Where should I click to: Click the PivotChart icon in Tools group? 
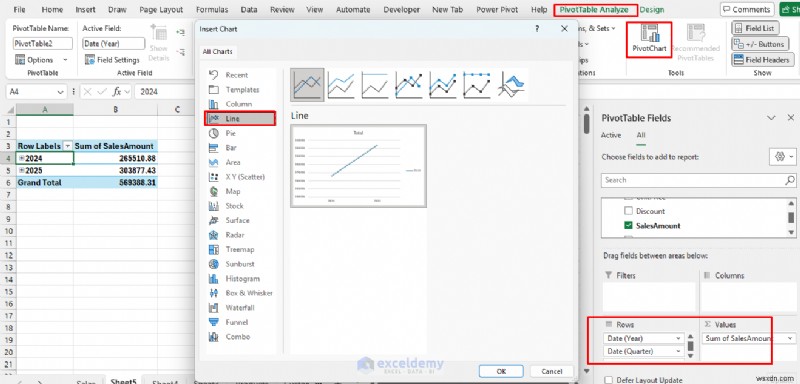[x=649, y=38]
